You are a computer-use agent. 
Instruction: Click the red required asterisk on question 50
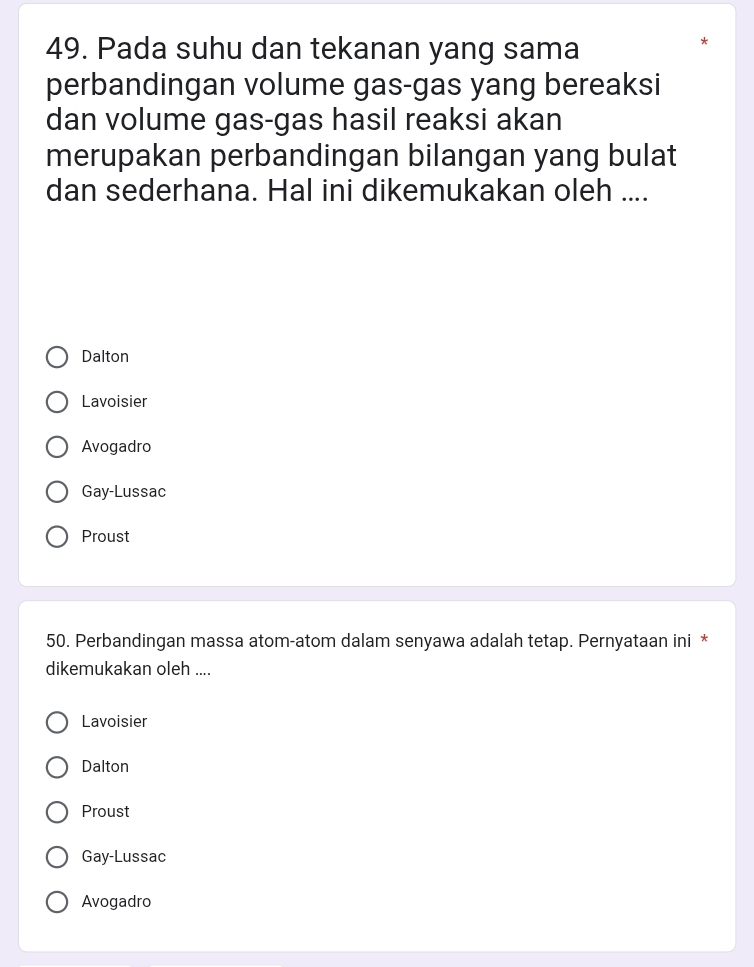point(704,640)
